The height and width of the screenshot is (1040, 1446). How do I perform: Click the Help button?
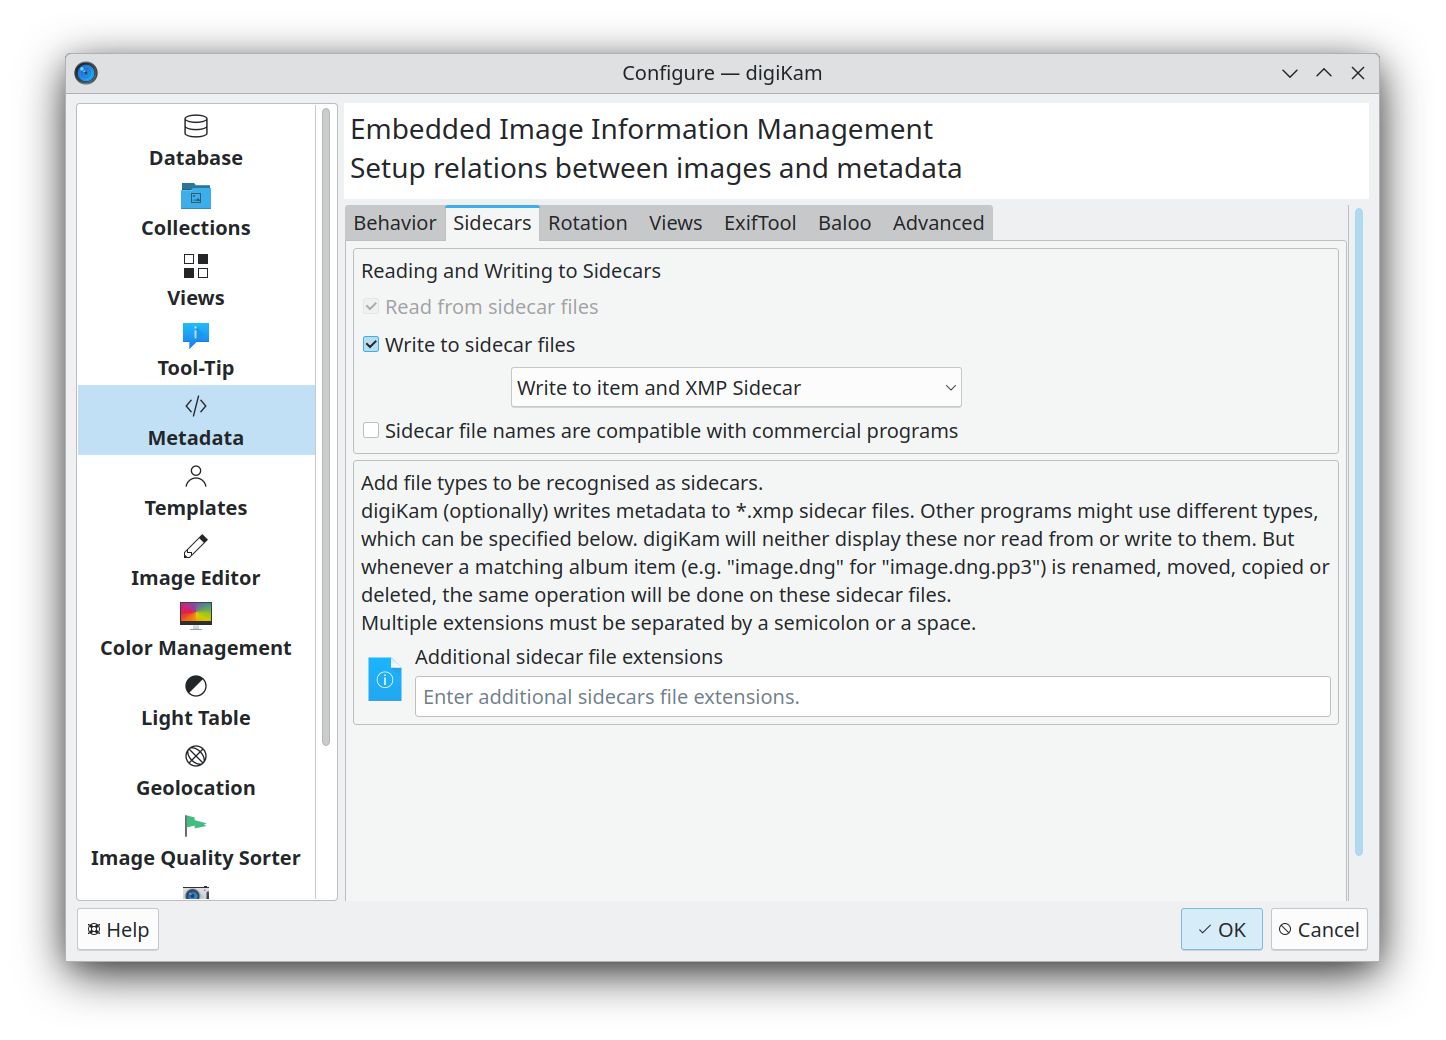click(118, 930)
